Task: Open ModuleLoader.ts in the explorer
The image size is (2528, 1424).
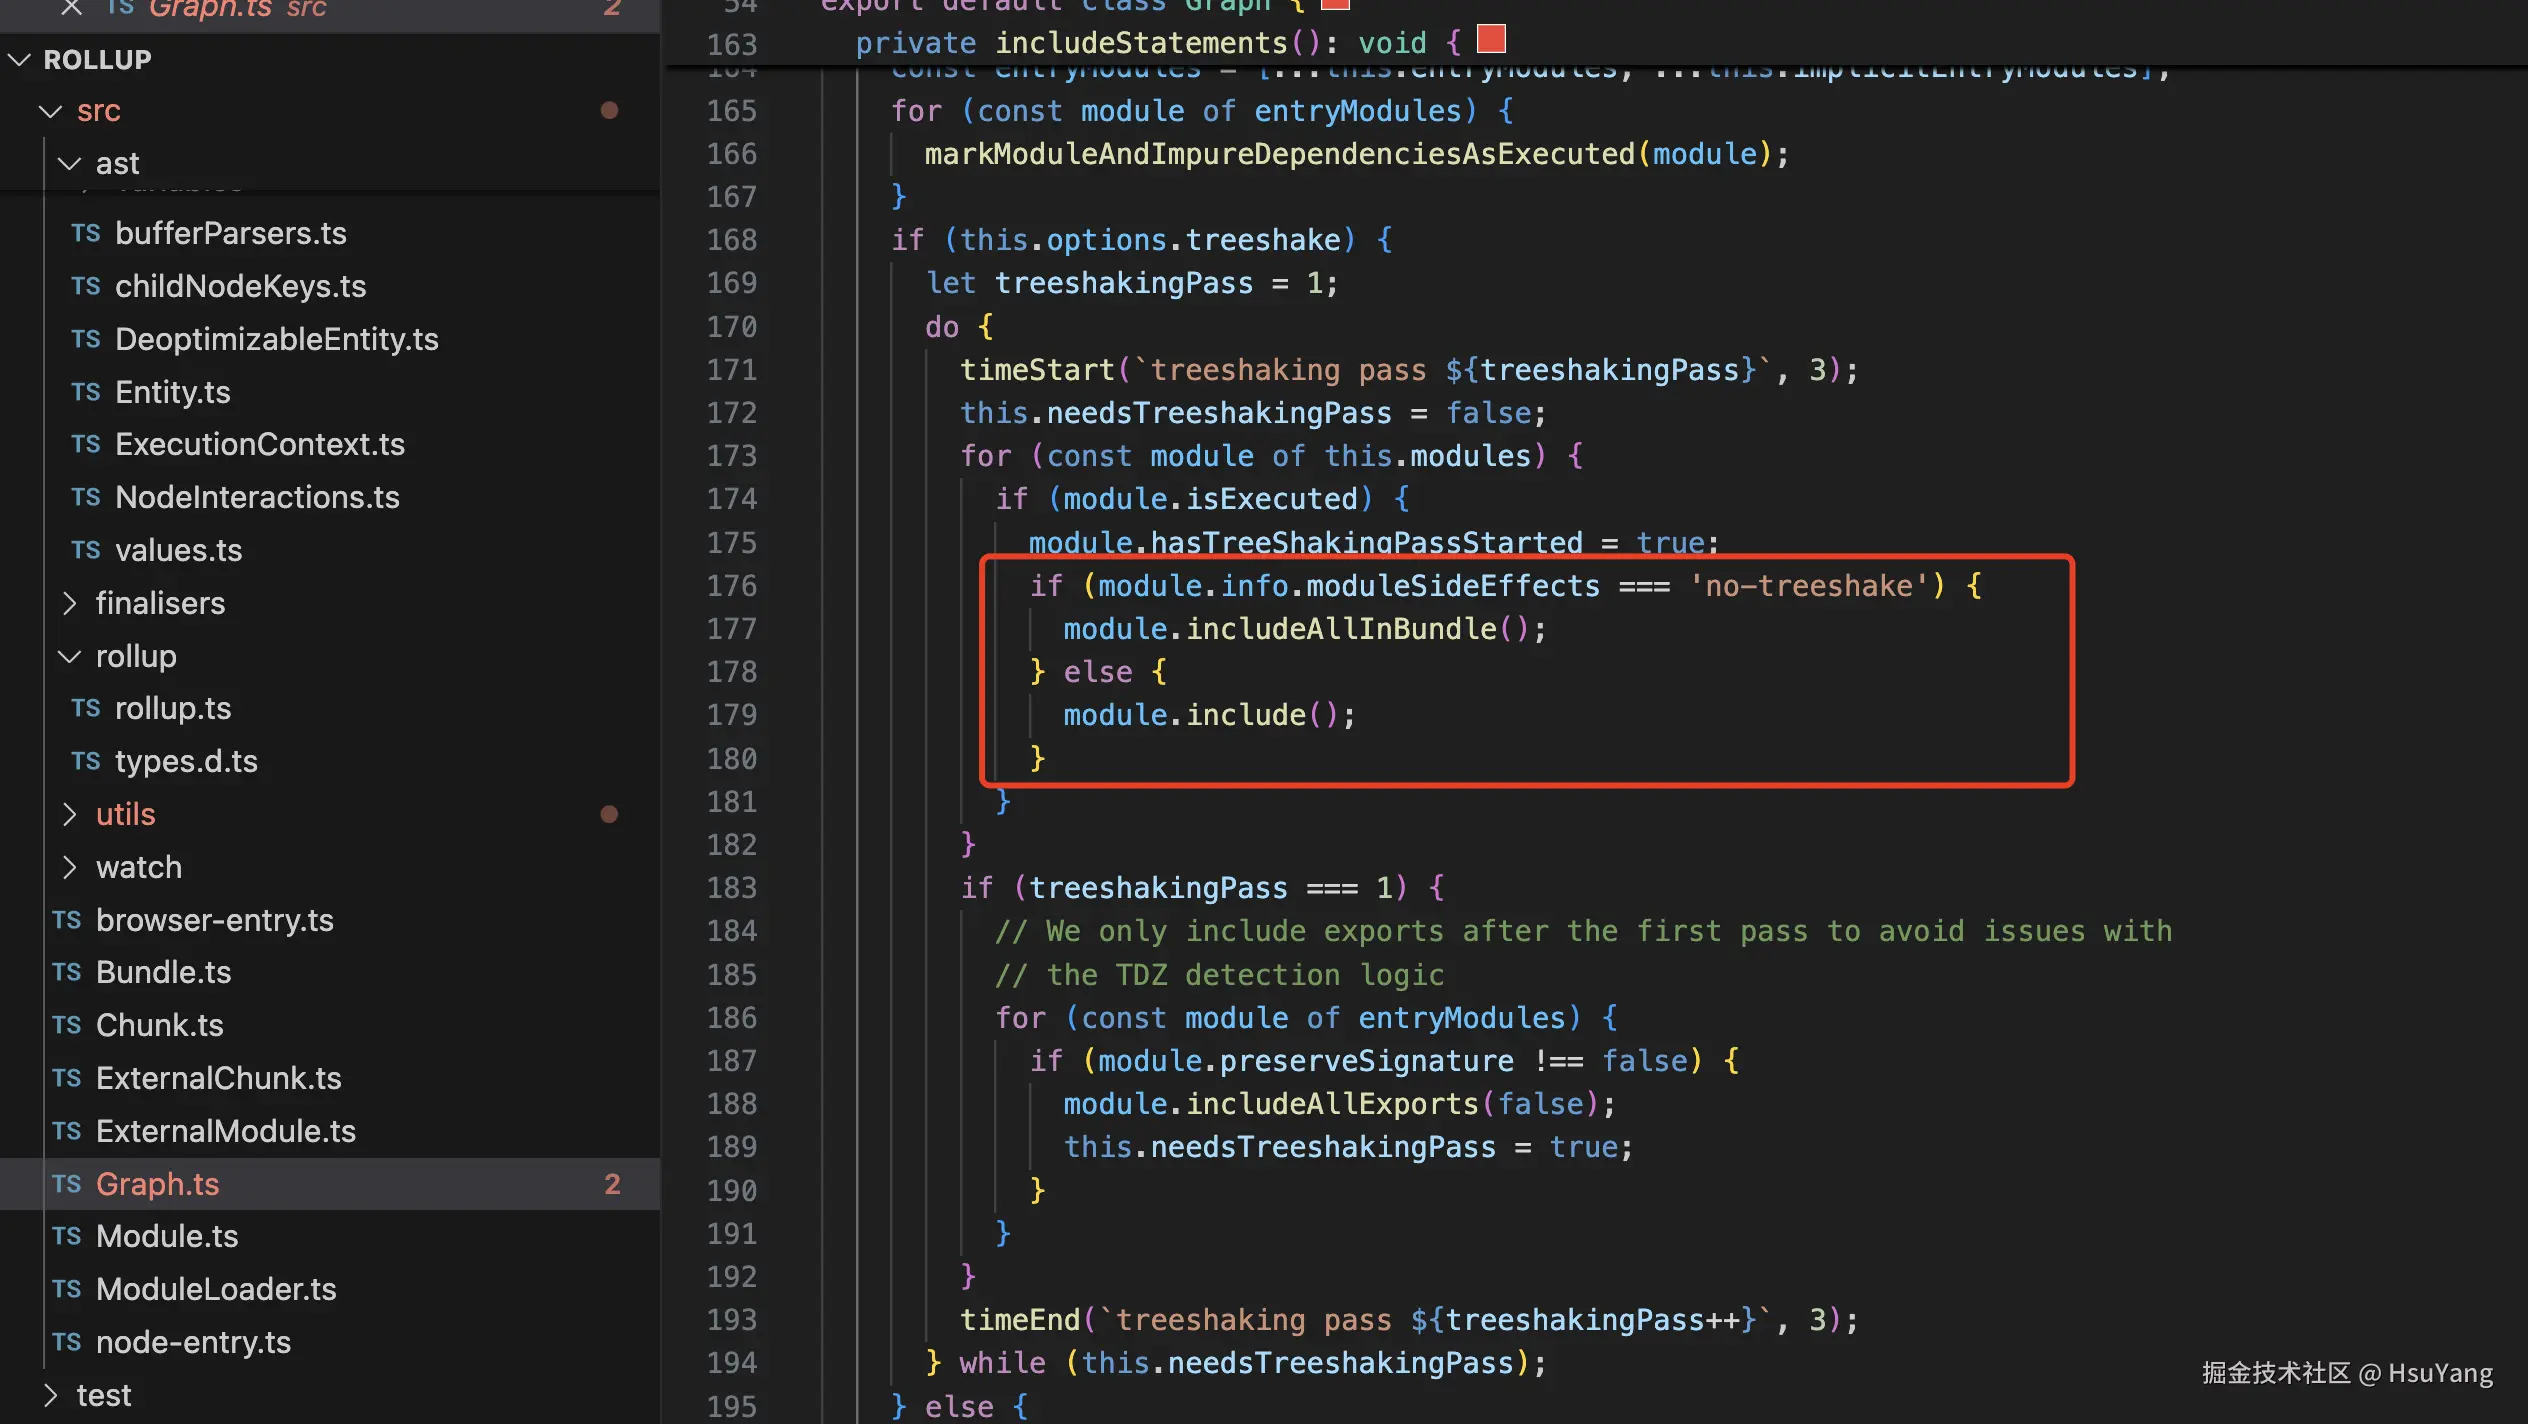Action: 216,1289
